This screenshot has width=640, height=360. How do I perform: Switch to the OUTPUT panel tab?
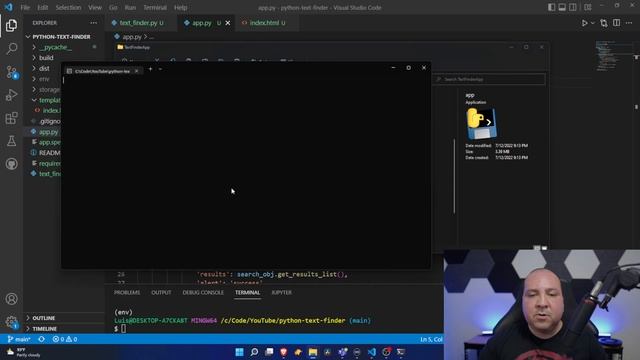click(x=161, y=293)
